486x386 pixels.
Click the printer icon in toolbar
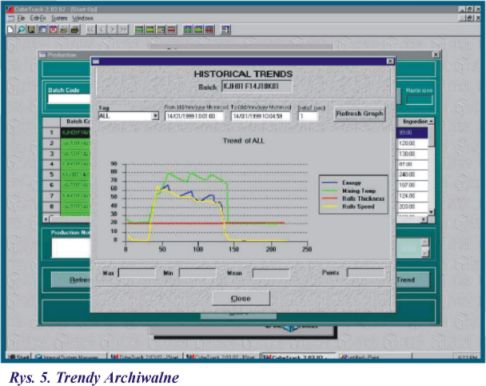tap(75, 30)
